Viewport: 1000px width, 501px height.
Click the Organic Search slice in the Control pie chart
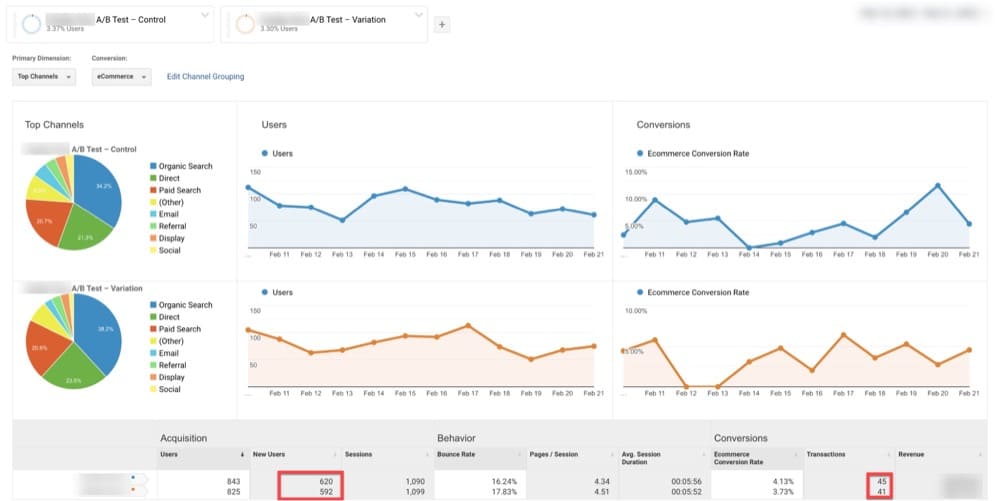coord(99,189)
